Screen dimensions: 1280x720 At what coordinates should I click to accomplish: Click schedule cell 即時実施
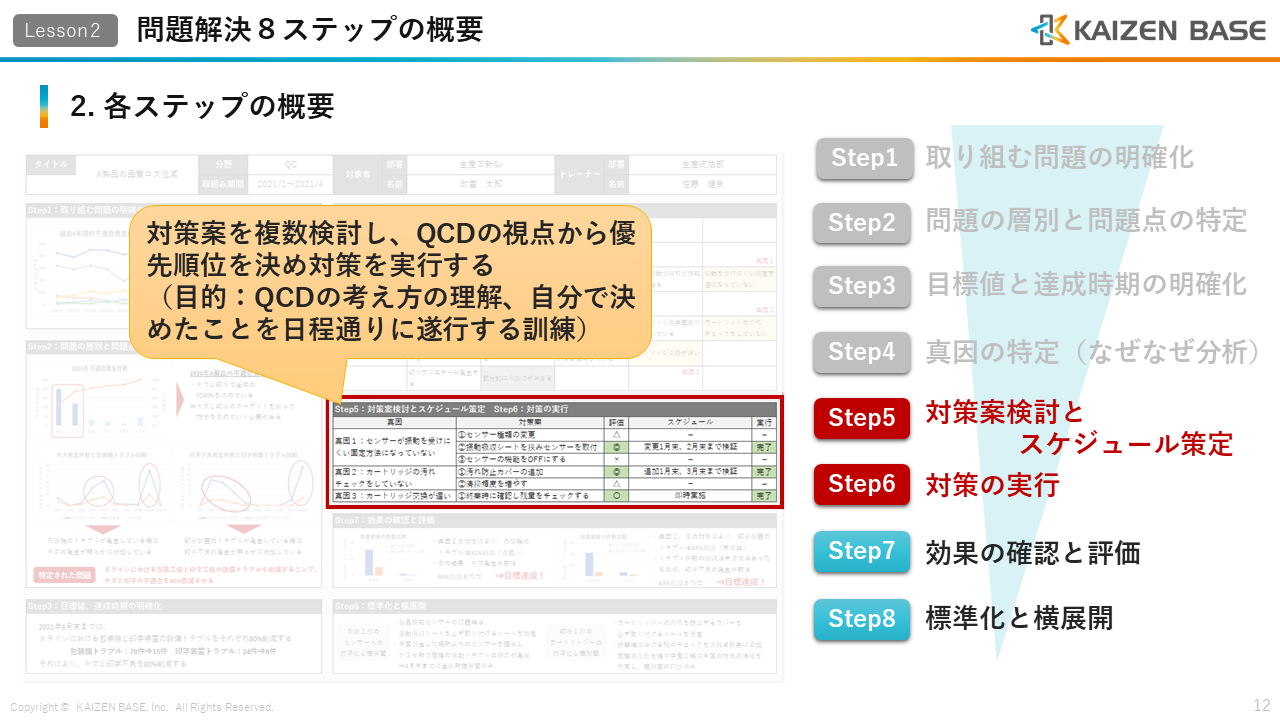(690, 496)
